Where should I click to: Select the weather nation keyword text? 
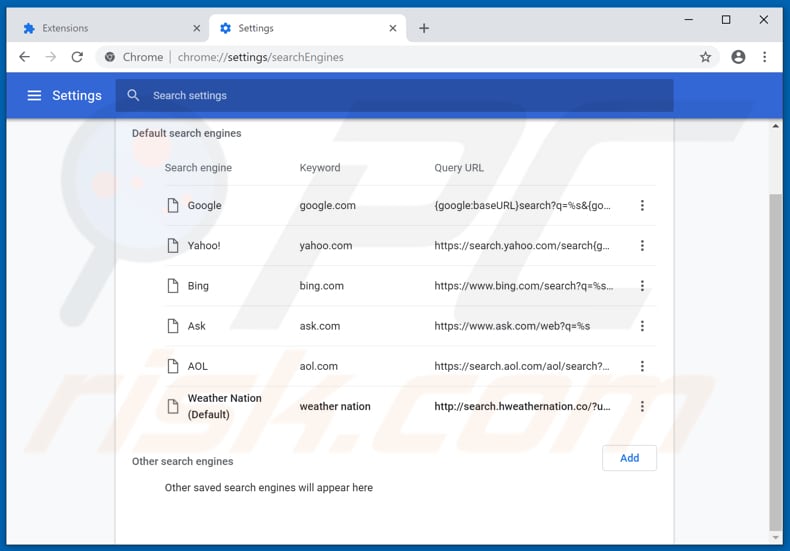(x=335, y=406)
